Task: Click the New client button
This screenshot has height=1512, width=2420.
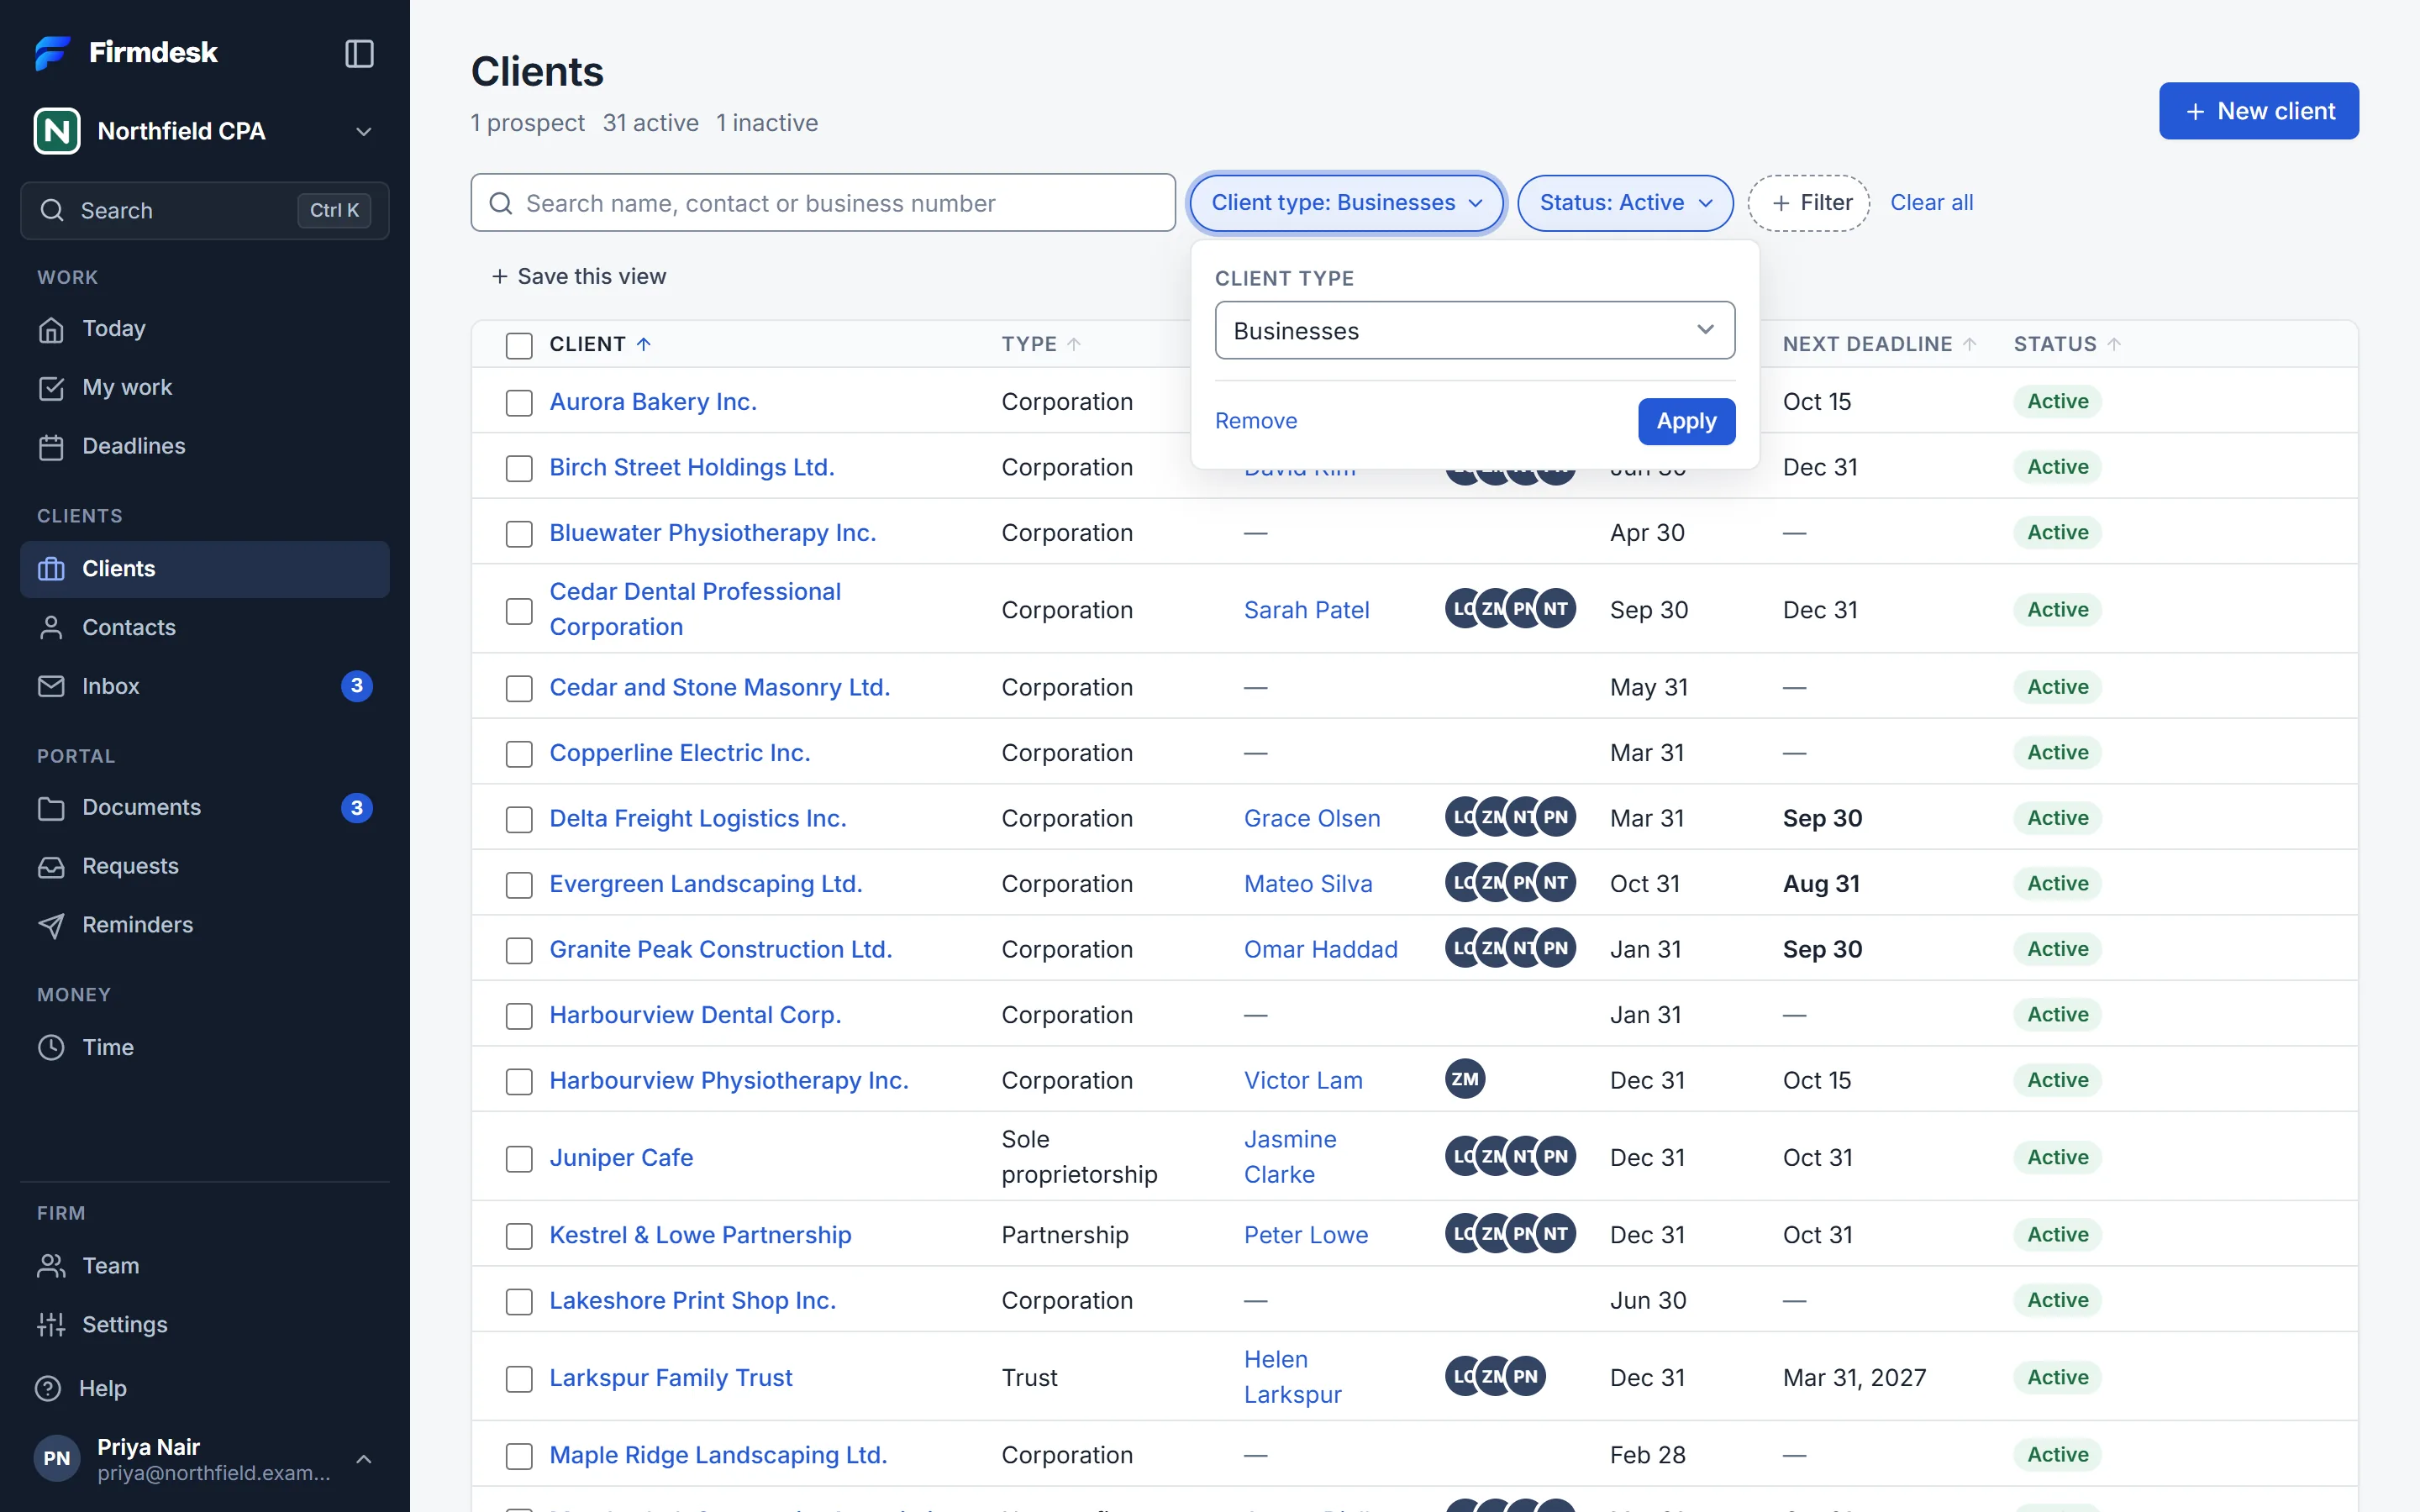Action: coord(2258,111)
